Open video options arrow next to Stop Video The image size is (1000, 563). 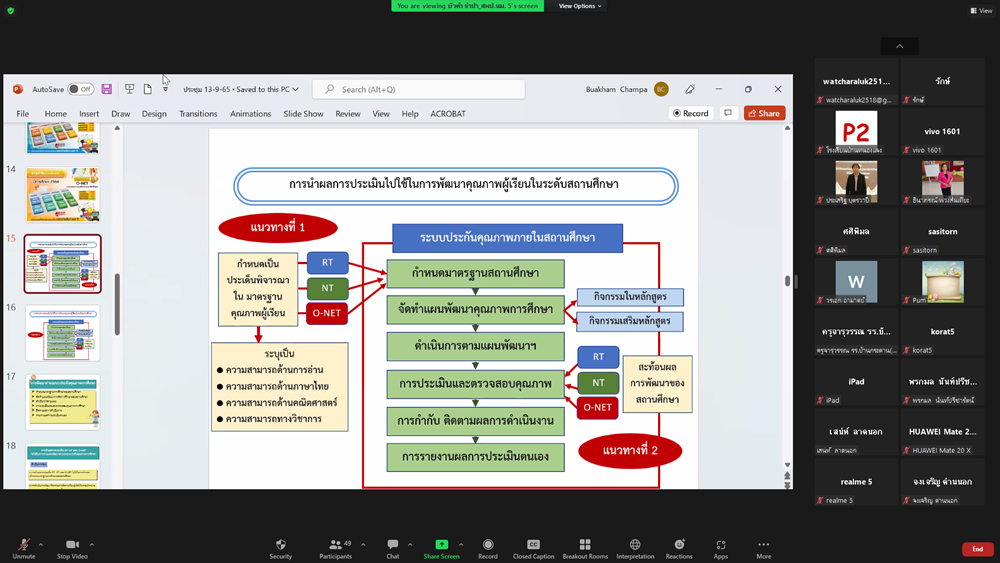pos(92,545)
